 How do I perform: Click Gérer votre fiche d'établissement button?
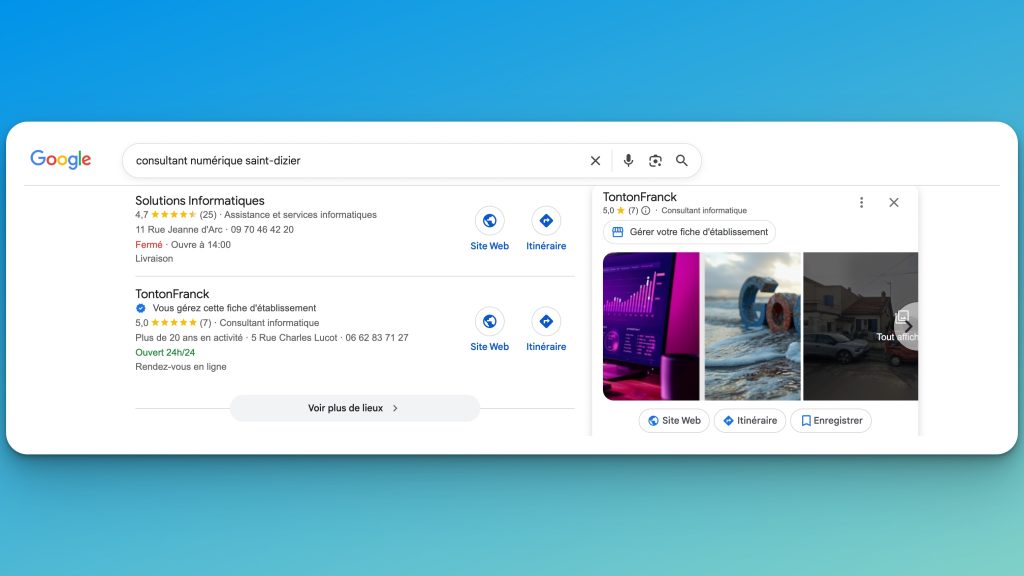click(689, 232)
